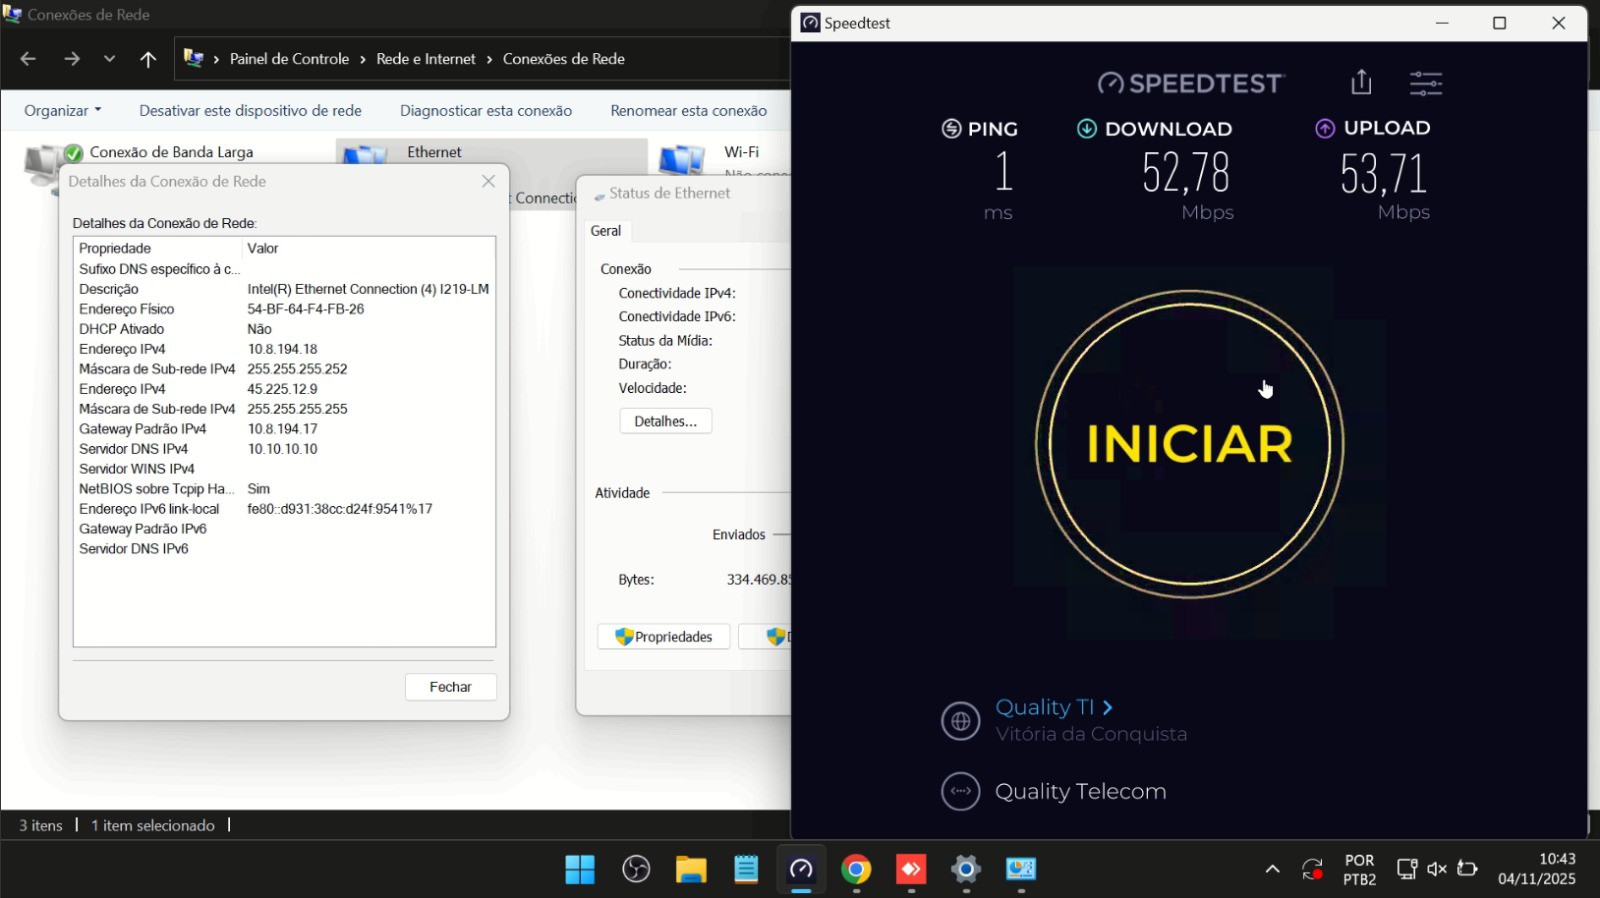Expand the Organizar dropdown menu
1600x898 pixels.
[x=62, y=111]
